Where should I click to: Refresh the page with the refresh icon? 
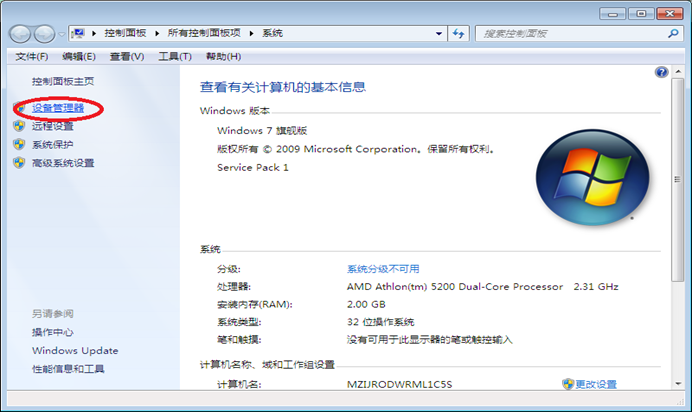459,34
